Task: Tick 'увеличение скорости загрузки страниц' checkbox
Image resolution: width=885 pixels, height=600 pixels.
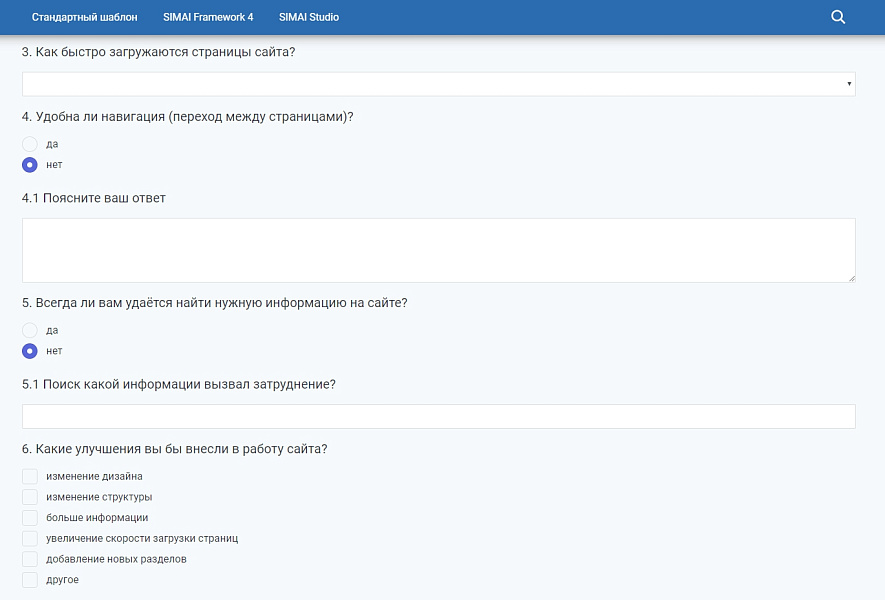Action: (x=30, y=538)
